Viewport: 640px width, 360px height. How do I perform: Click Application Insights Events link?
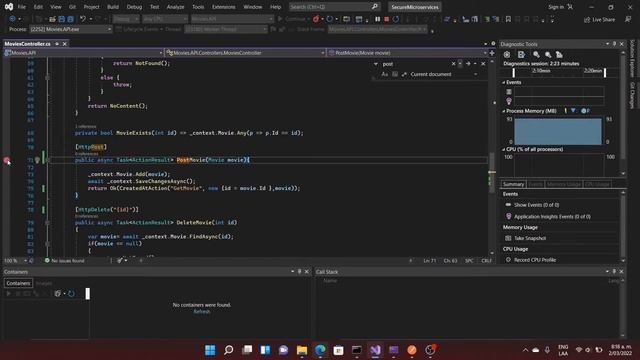coord(552,217)
